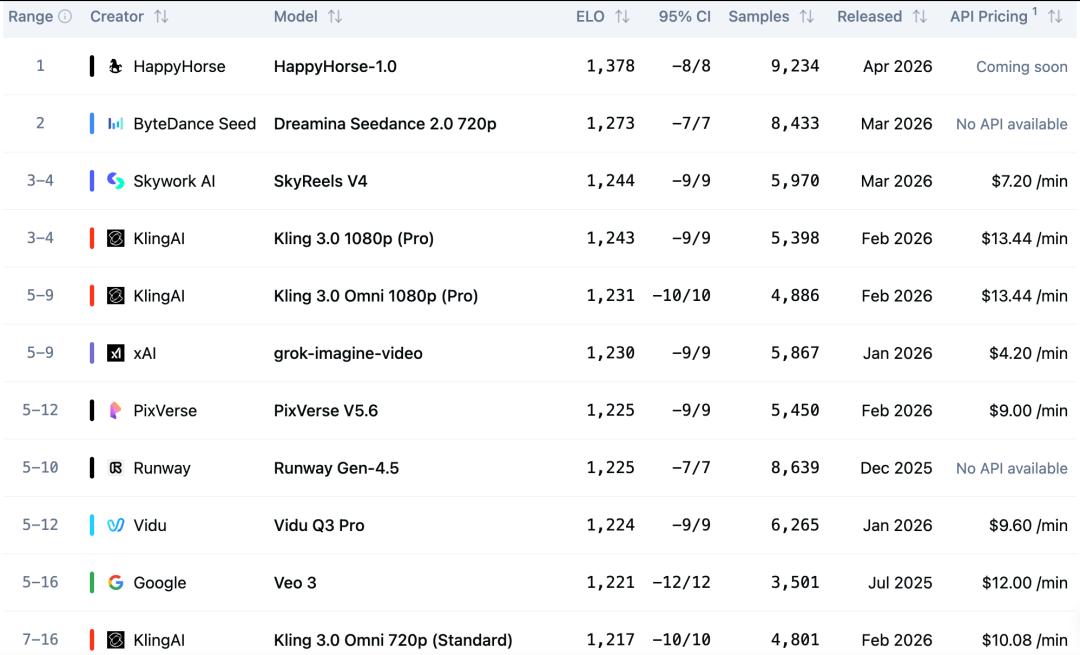Sort by Released date using sort arrows
The image size is (1080, 655).
click(919, 17)
